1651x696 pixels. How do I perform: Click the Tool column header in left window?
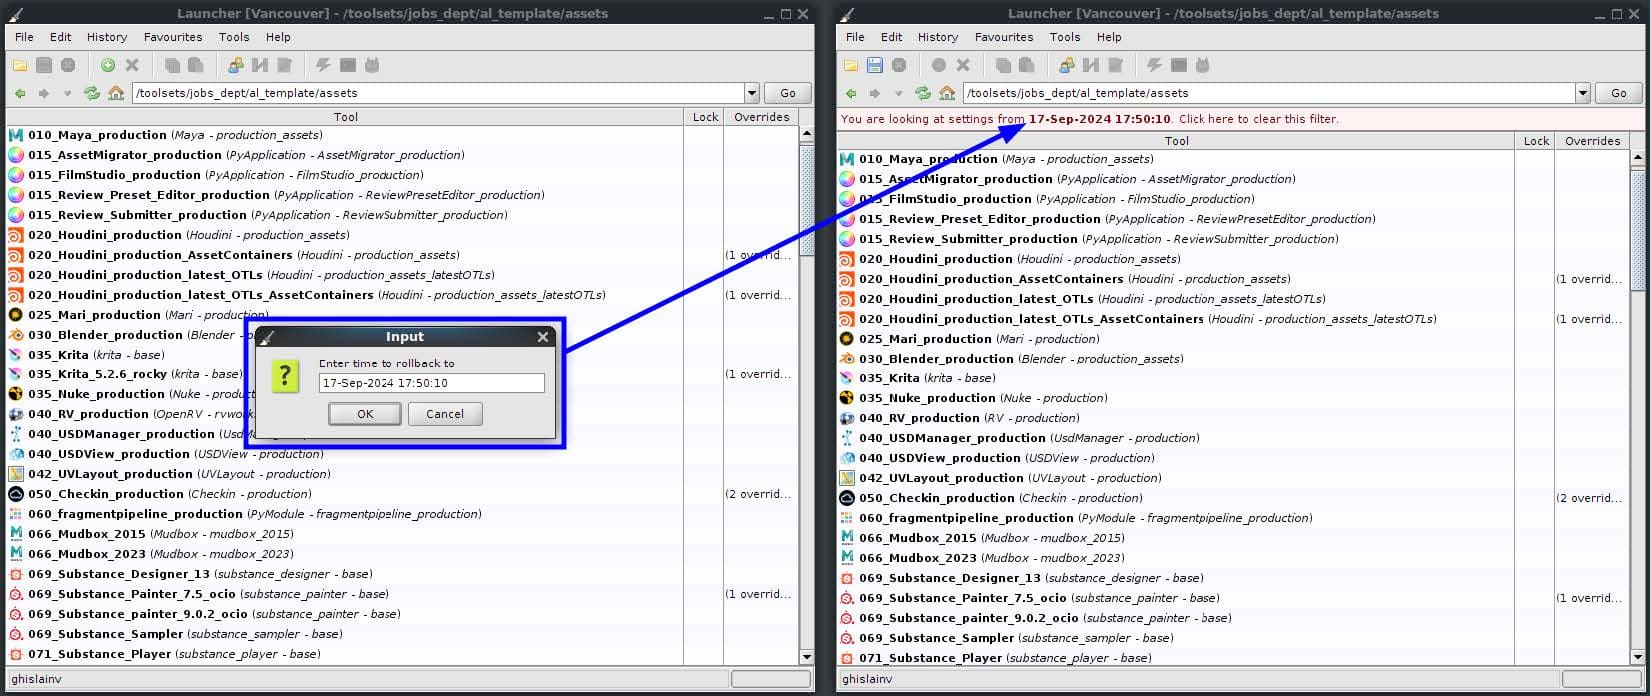pyautogui.click(x=346, y=117)
